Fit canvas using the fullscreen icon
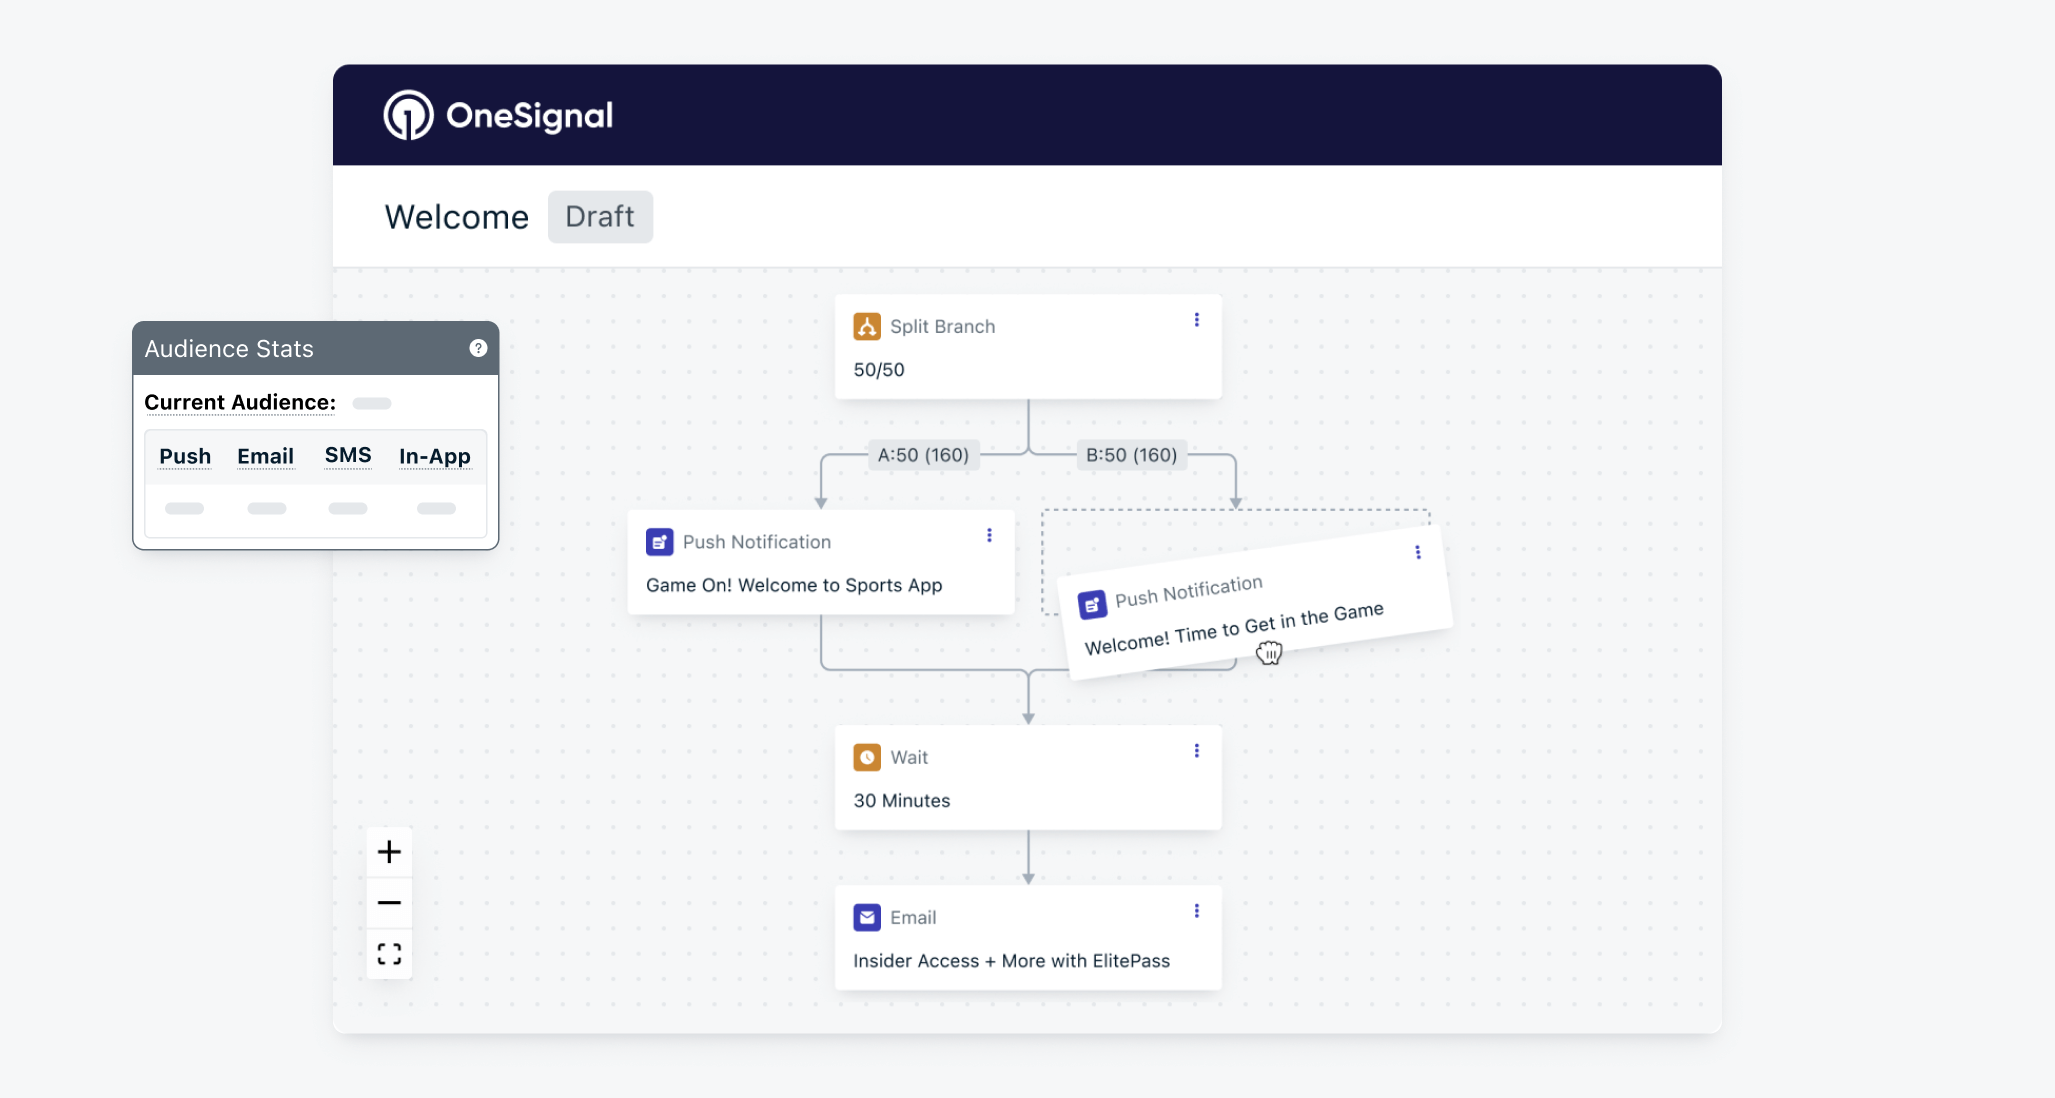The height and width of the screenshot is (1098, 2055). [x=389, y=954]
